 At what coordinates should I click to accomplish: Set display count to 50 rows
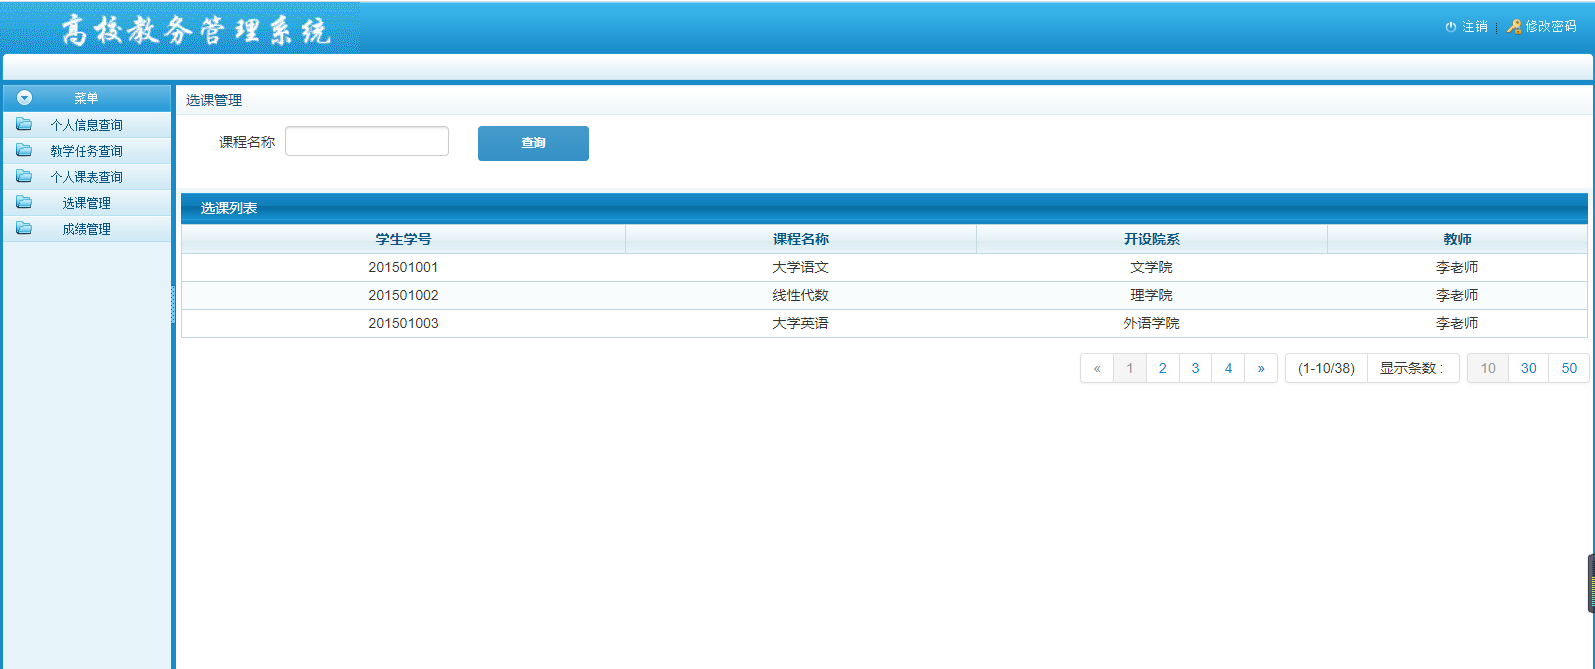(x=1569, y=368)
